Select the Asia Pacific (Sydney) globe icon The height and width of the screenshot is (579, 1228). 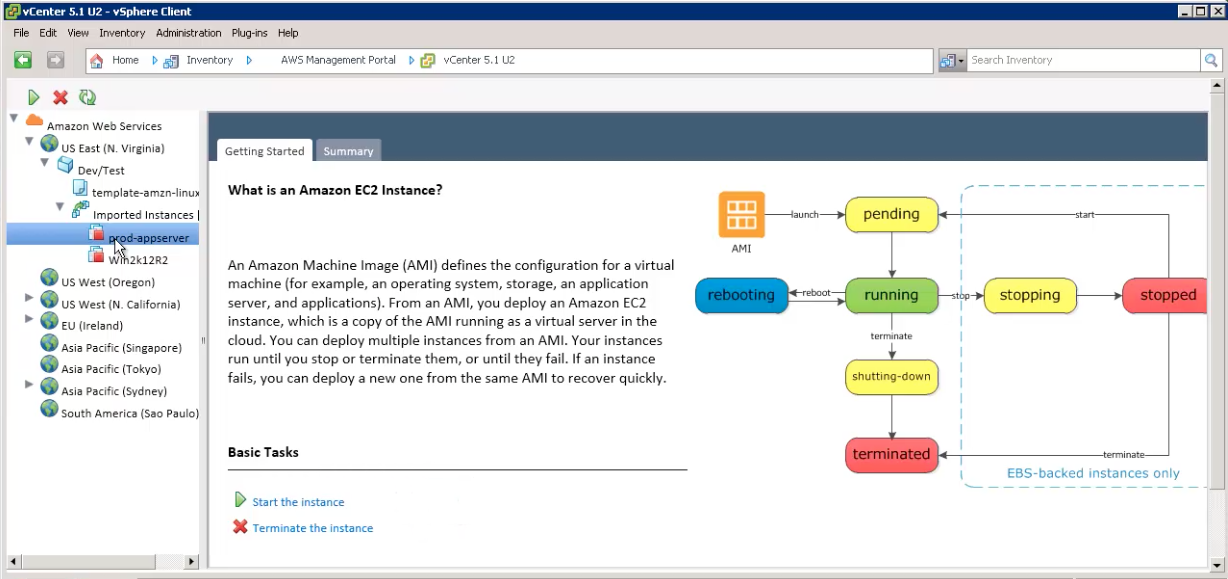[49, 388]
